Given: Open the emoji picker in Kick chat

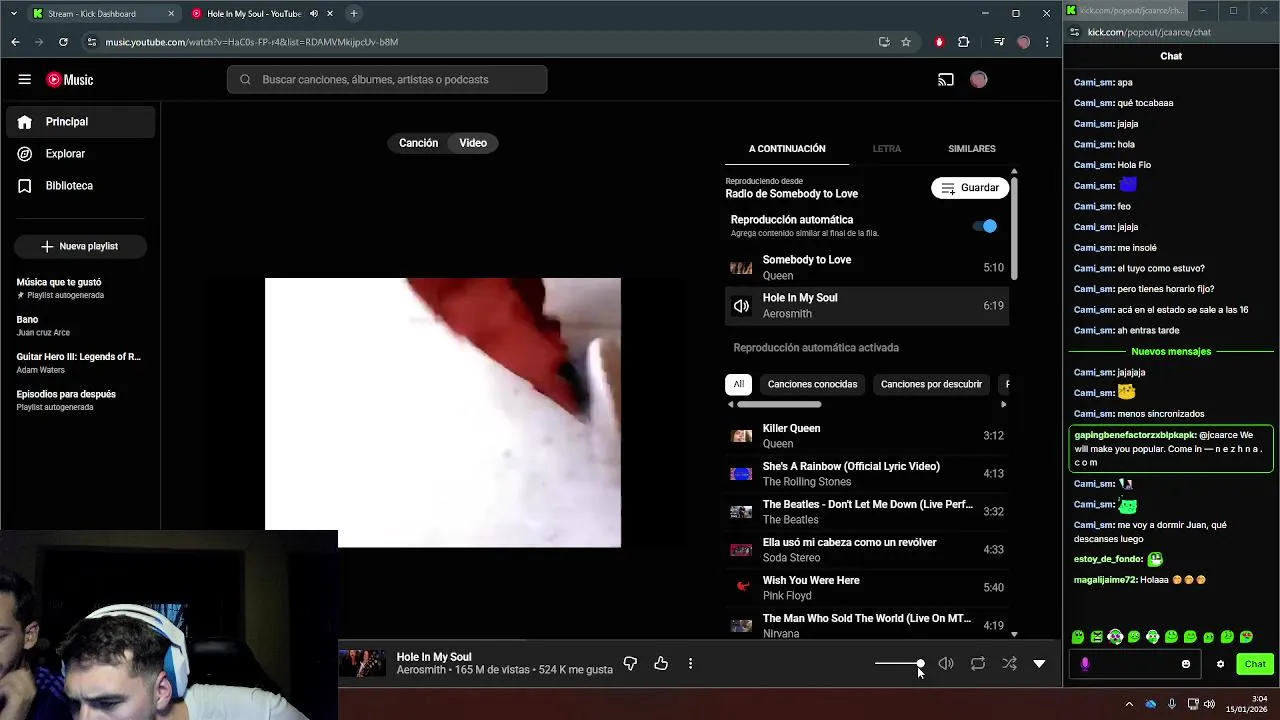Looking at the screenshot, I should point(1186,664).
